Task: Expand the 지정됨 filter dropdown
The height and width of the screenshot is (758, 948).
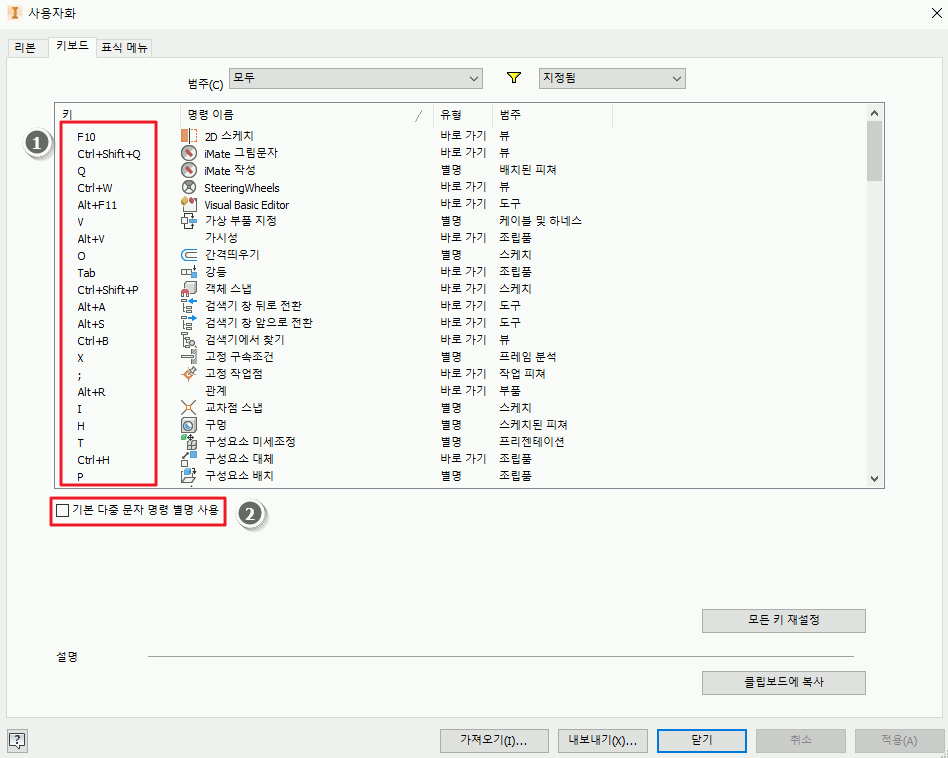Action: pos(611,78)
